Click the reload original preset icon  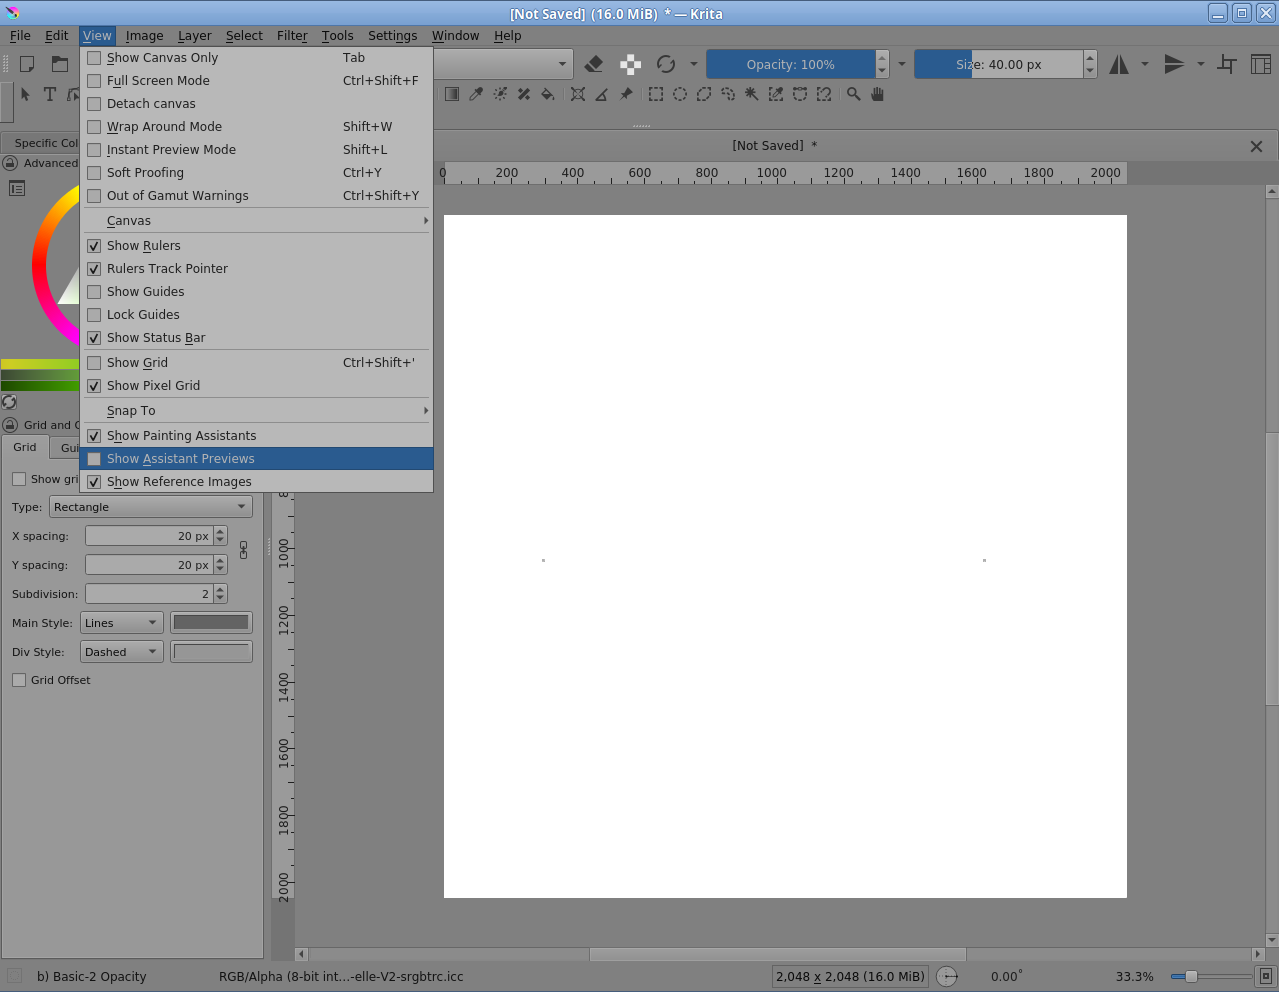[666, 64]
